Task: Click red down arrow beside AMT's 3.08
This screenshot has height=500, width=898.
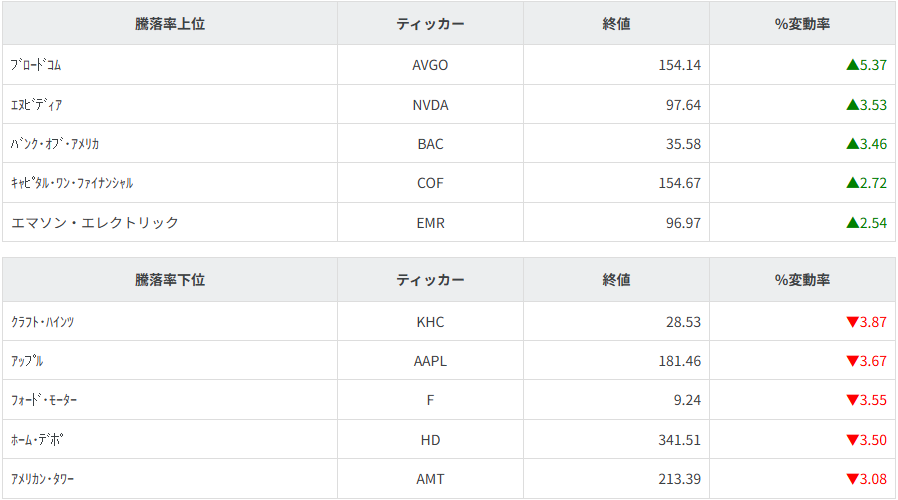Action: (852, 479)
